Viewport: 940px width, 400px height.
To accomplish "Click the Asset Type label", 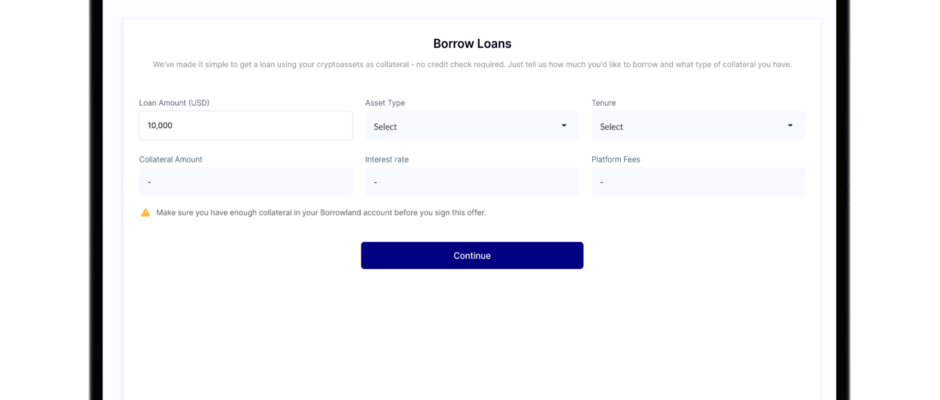I will (385, 103).
